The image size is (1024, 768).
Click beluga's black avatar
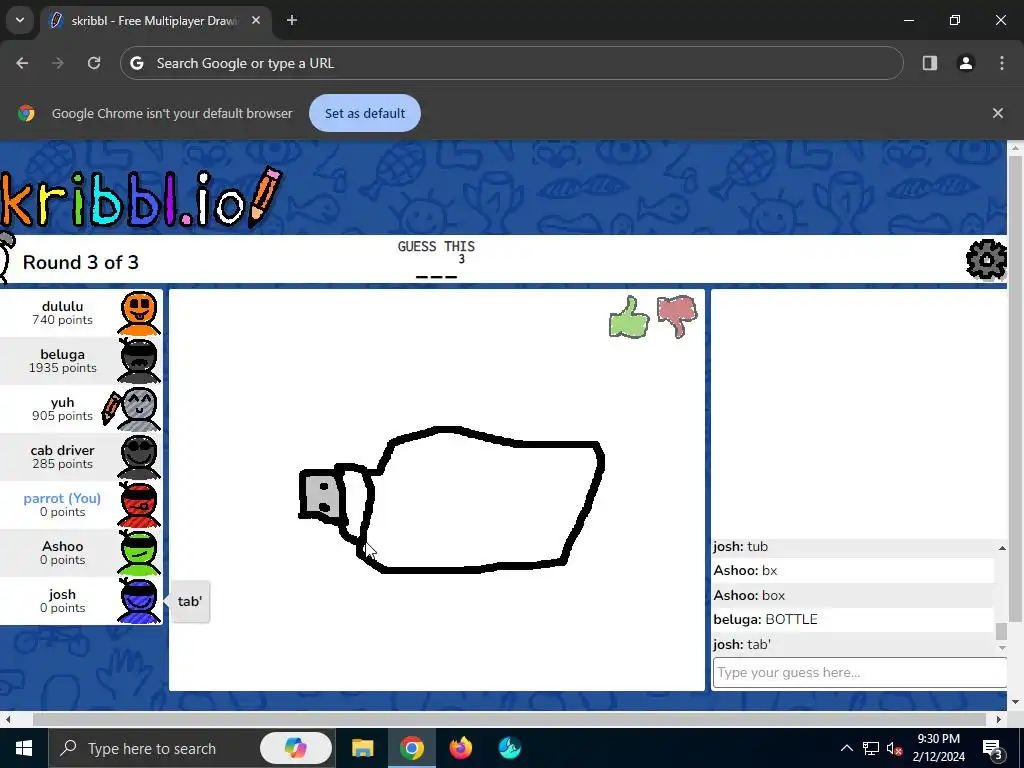pyautogui.click(x=139, y=360)
